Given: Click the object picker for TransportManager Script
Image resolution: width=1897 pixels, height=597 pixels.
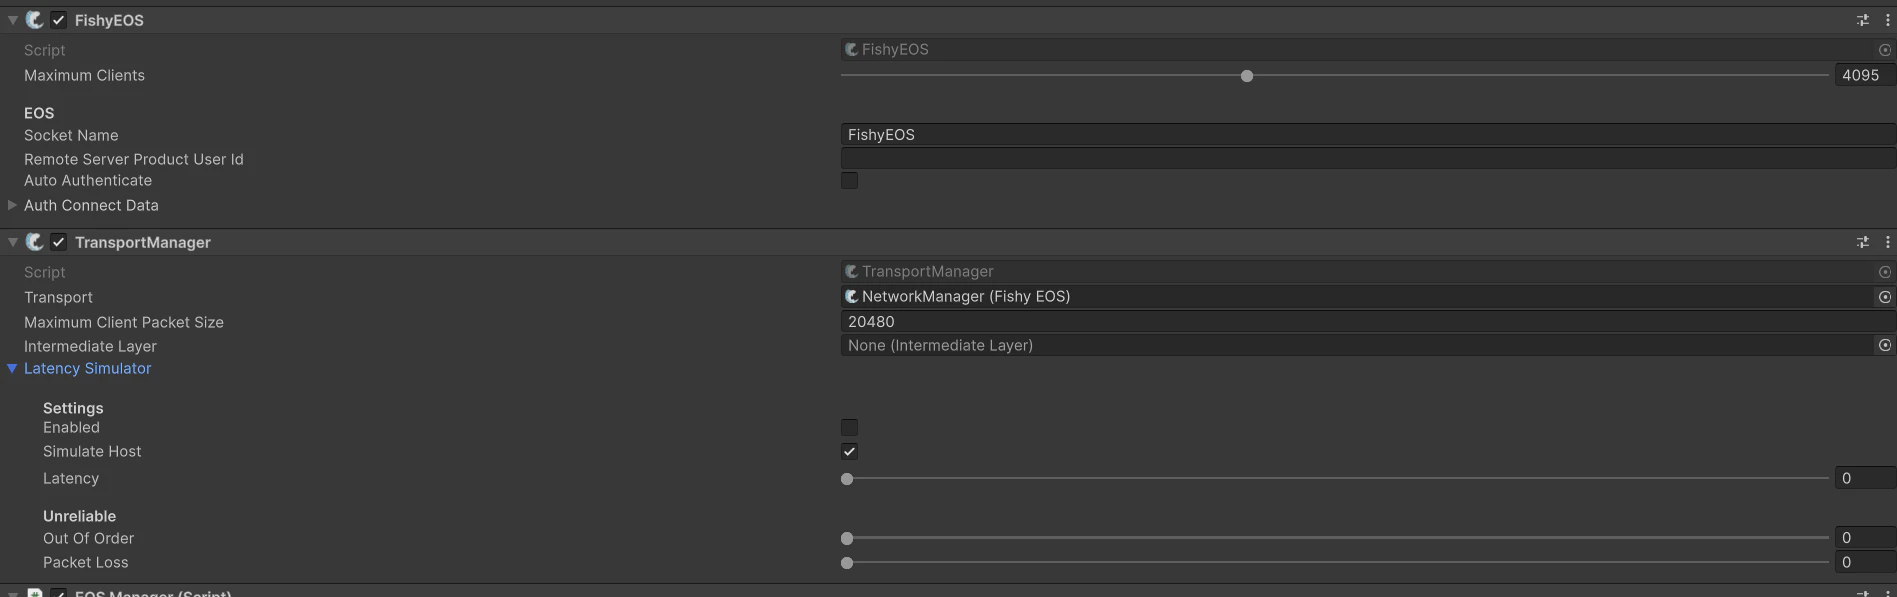Looking at the screenshot, I should (x=1885, y=272).
